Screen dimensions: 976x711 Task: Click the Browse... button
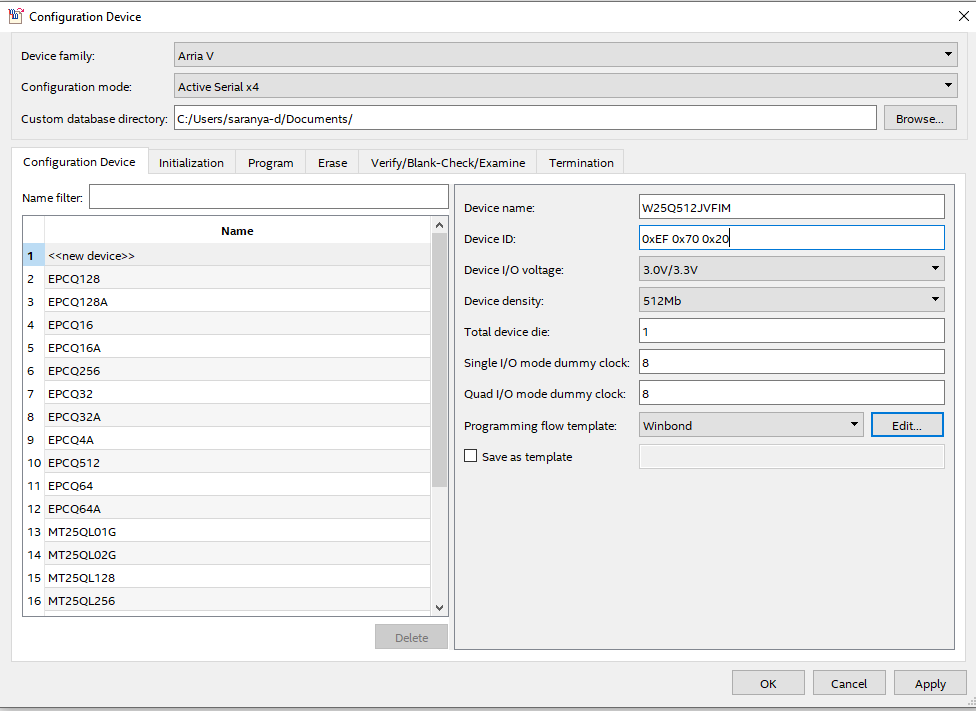919,118
